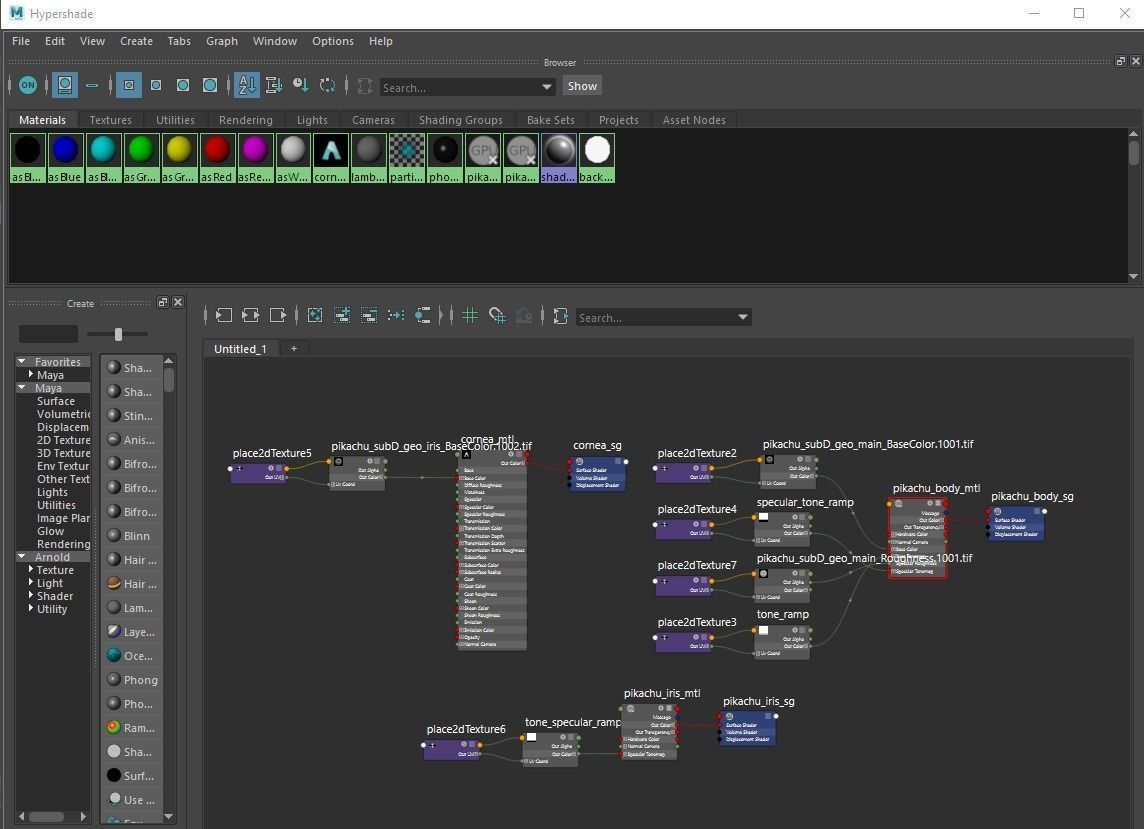Open the Create menu
Screen dimensions: 1144x829
(136, 41)
